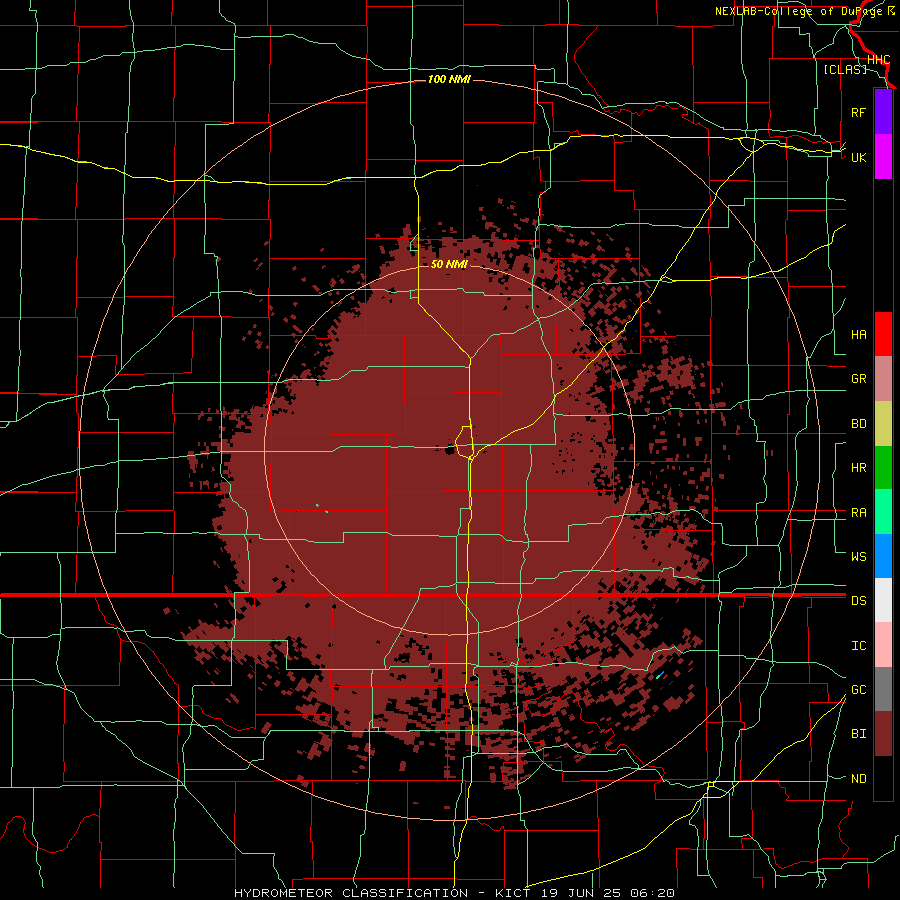Click the DS legend label
Viewport: 900px width, 900px height.
pos(858,601)
